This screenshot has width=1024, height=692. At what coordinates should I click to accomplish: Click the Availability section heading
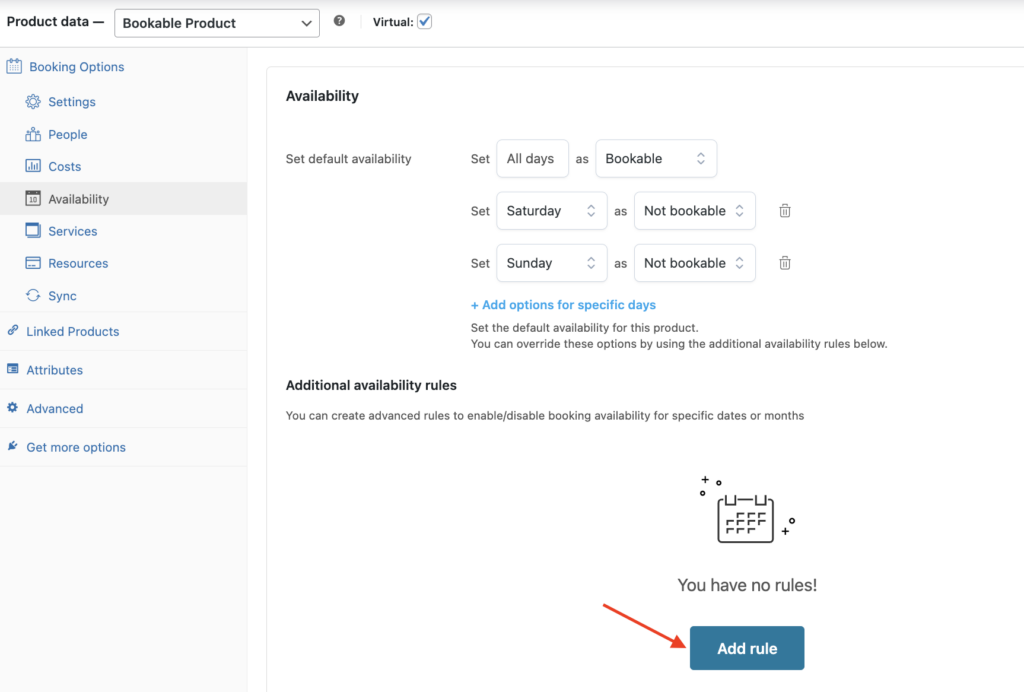click(x=322, y=96)
